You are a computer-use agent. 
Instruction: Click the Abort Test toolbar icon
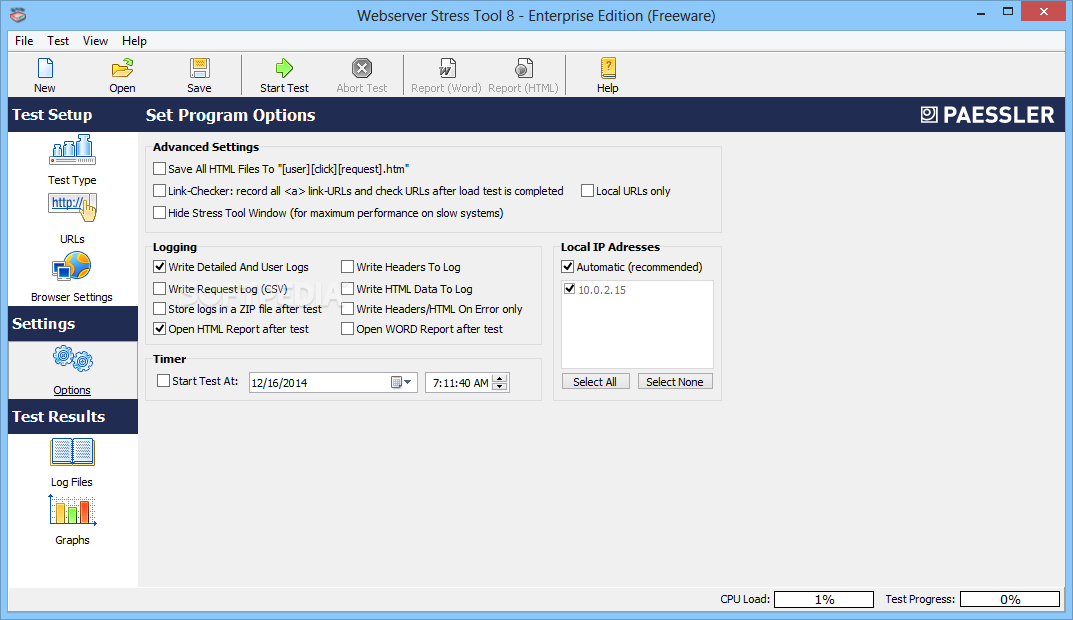coord(362,68)
